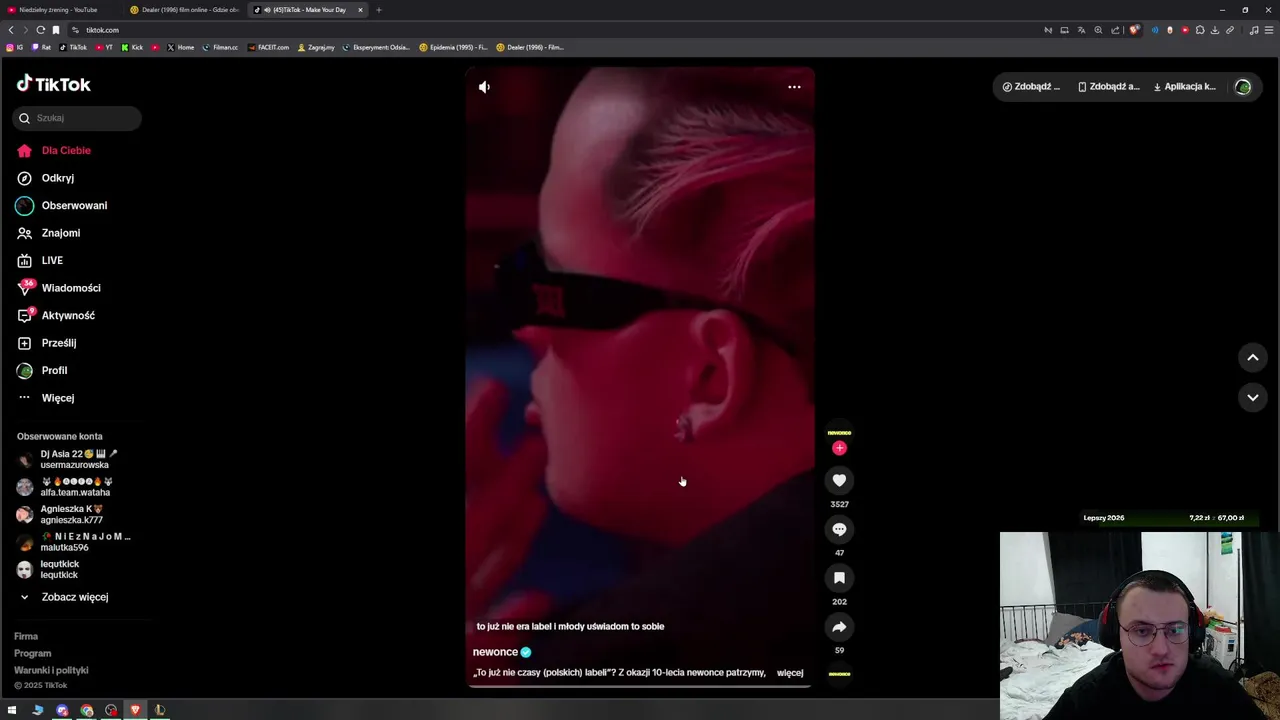Image resolution: width=1280 pixels, height=720 pixels.
Task: Open Warunki i polityki footer link
Action: tap(51, 670)
